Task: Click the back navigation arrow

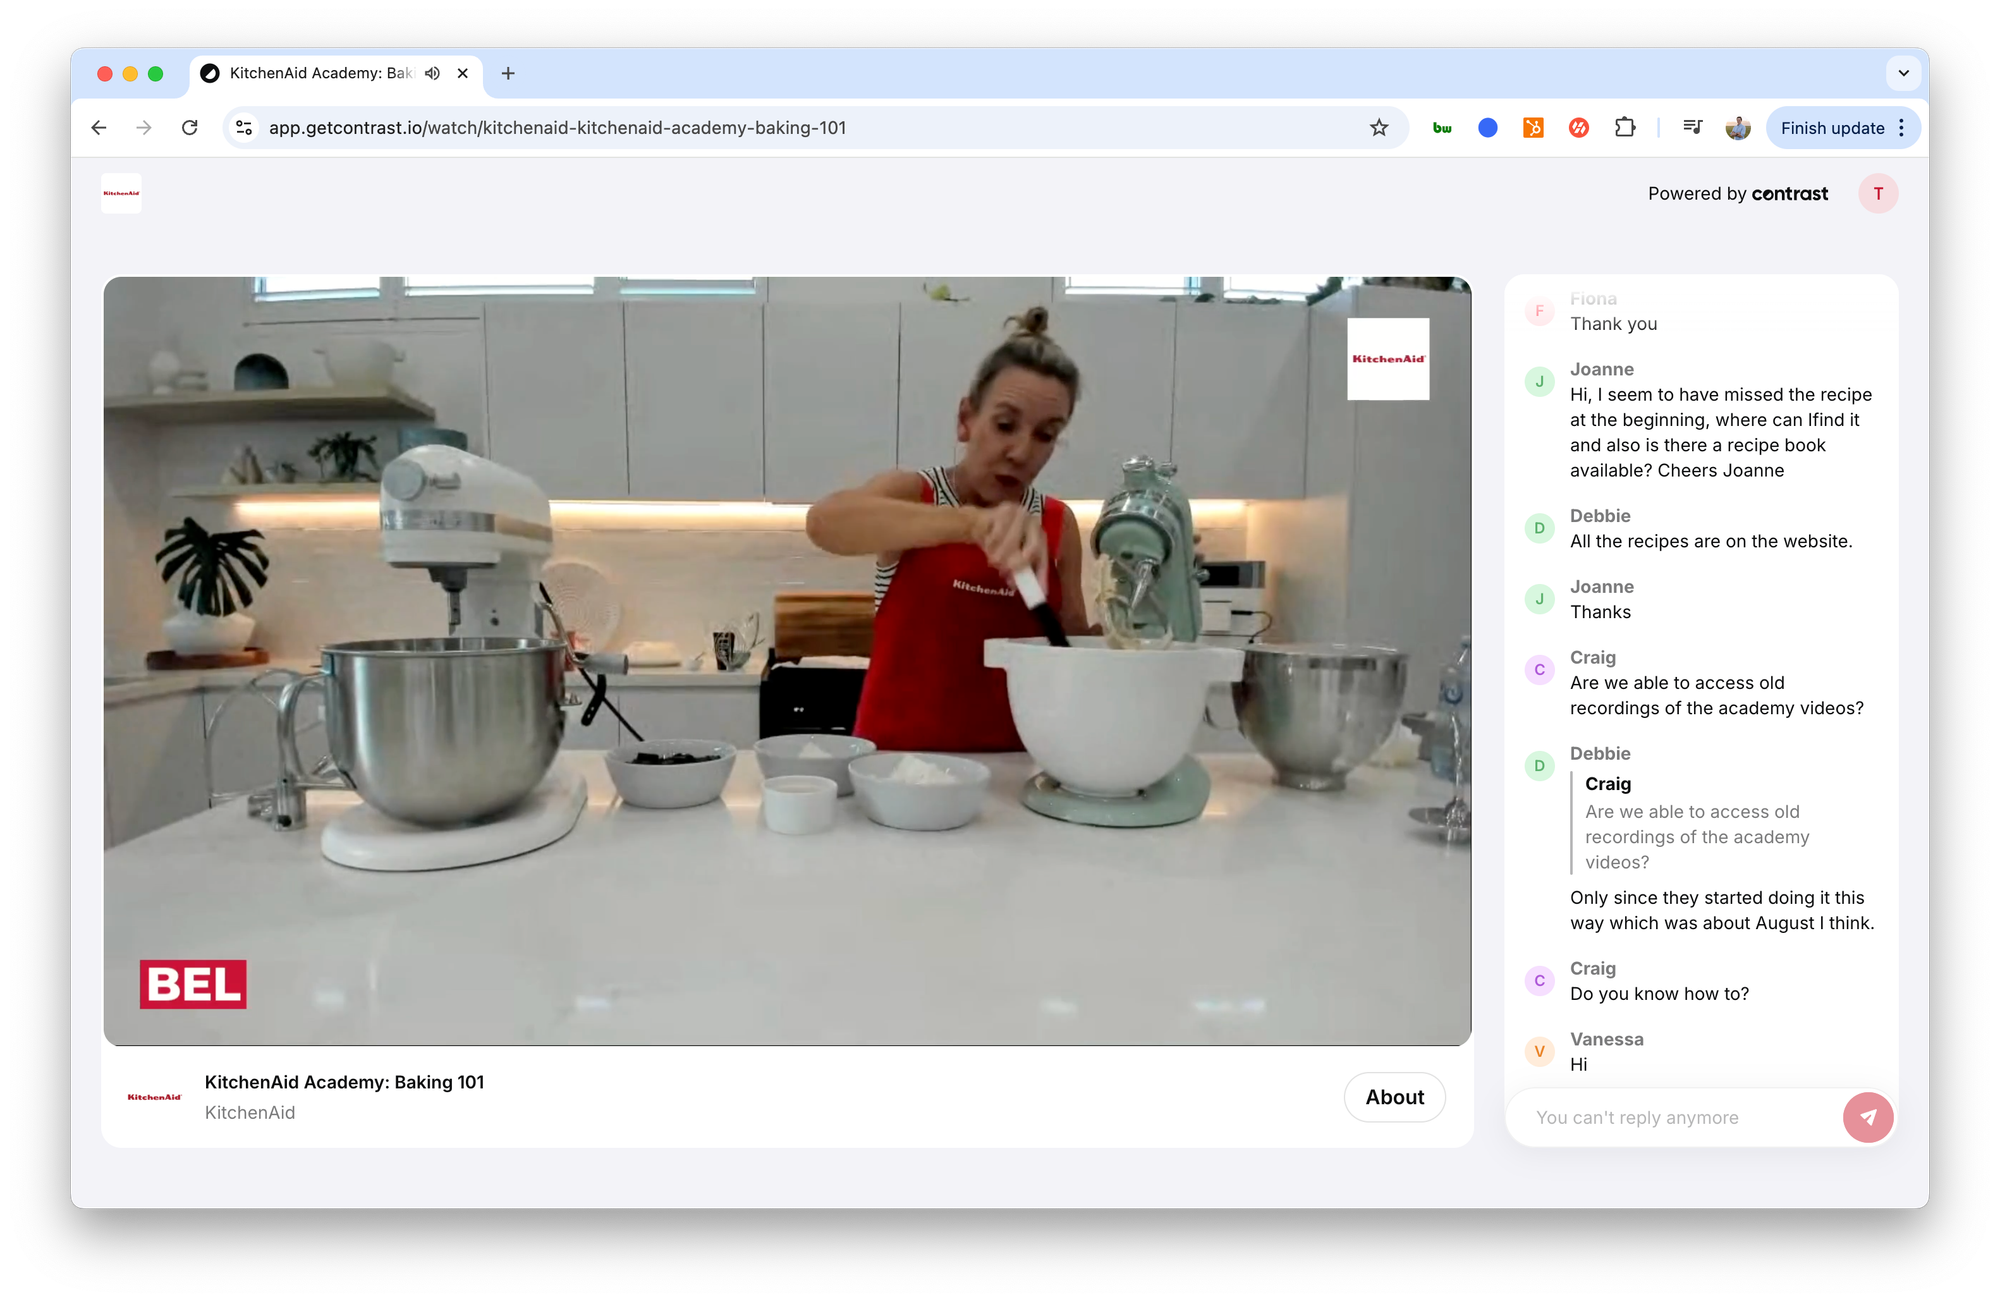Action: click(x=98, y=127)
